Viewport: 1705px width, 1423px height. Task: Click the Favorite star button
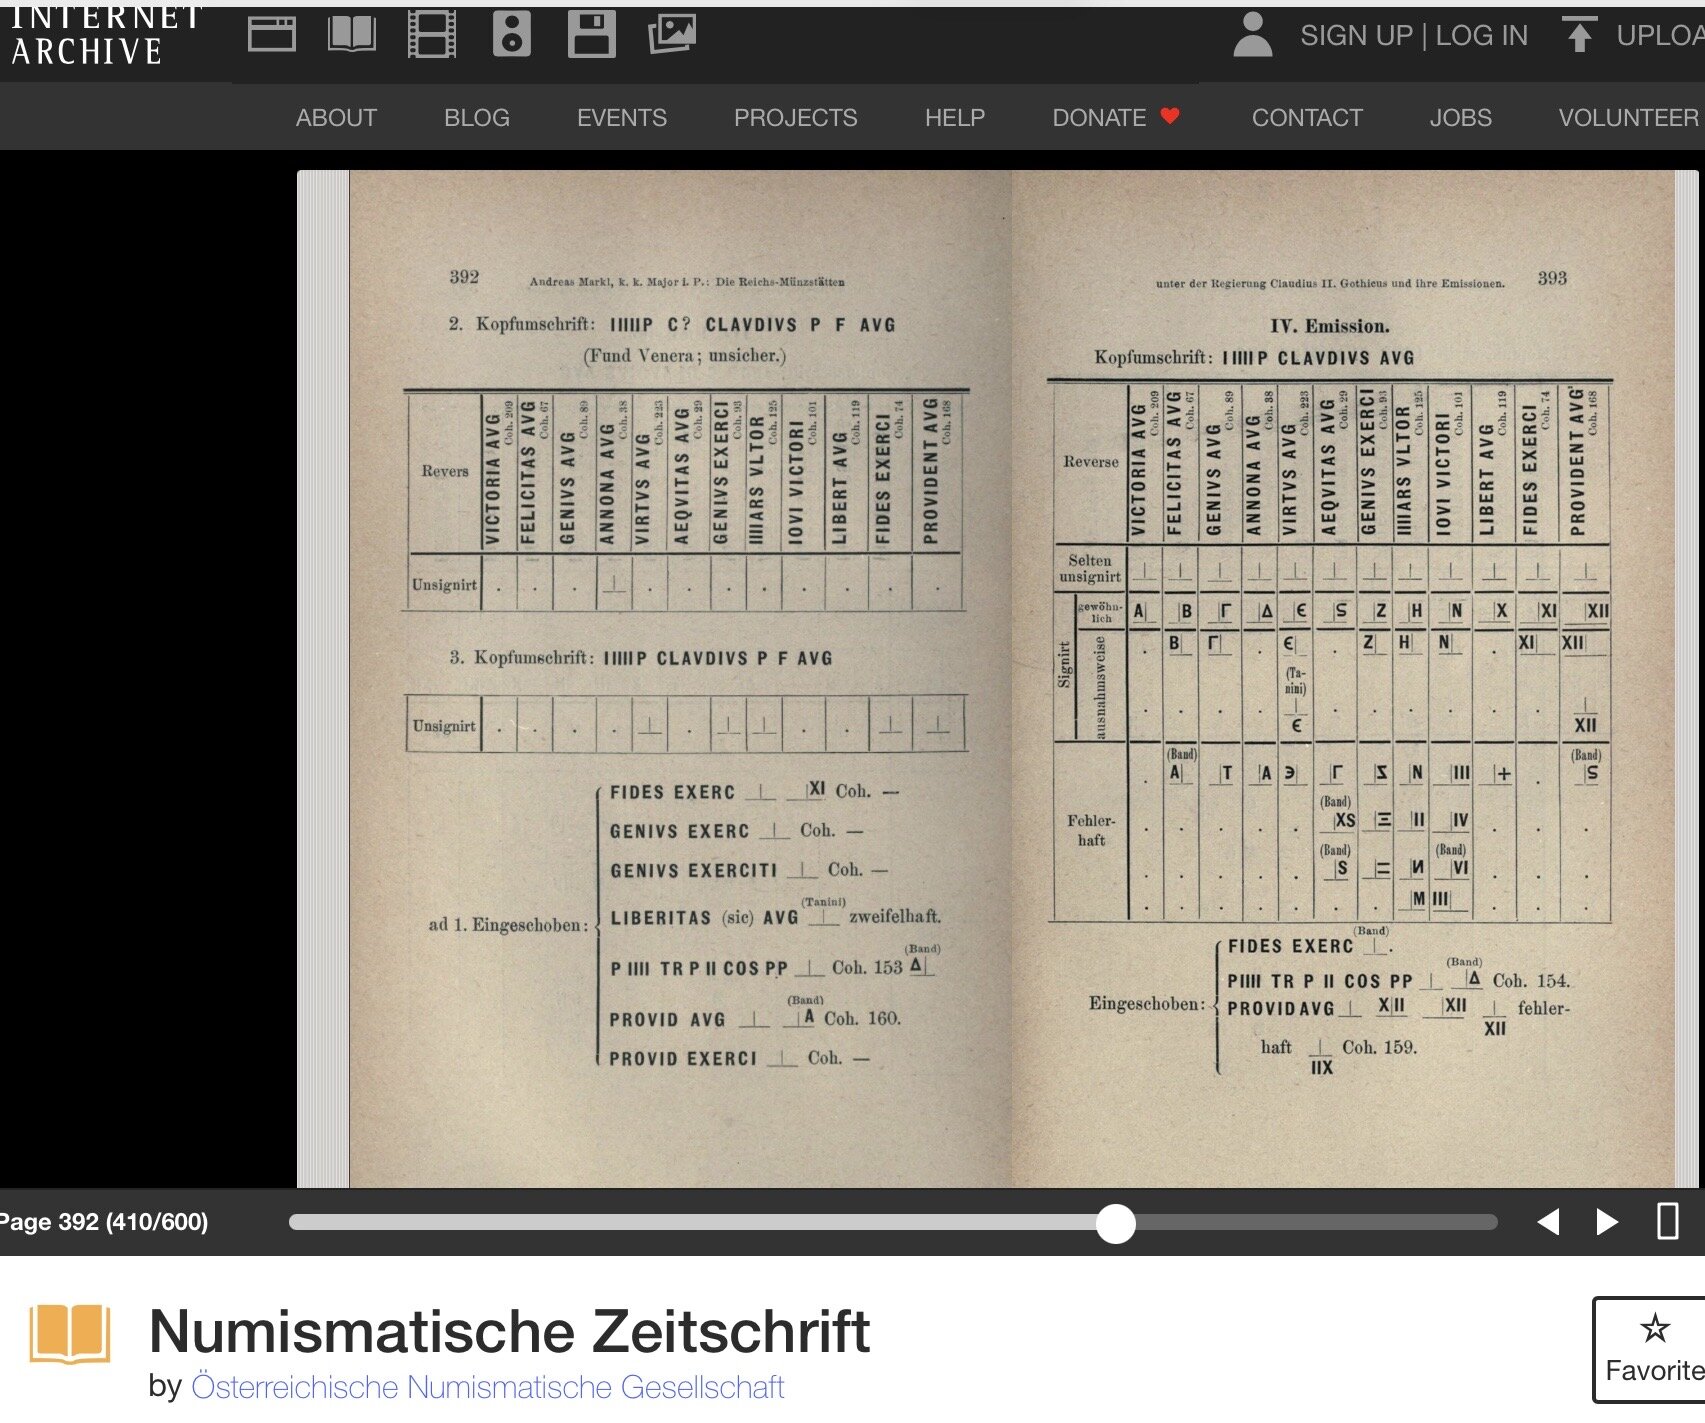coord(1654,1349)
